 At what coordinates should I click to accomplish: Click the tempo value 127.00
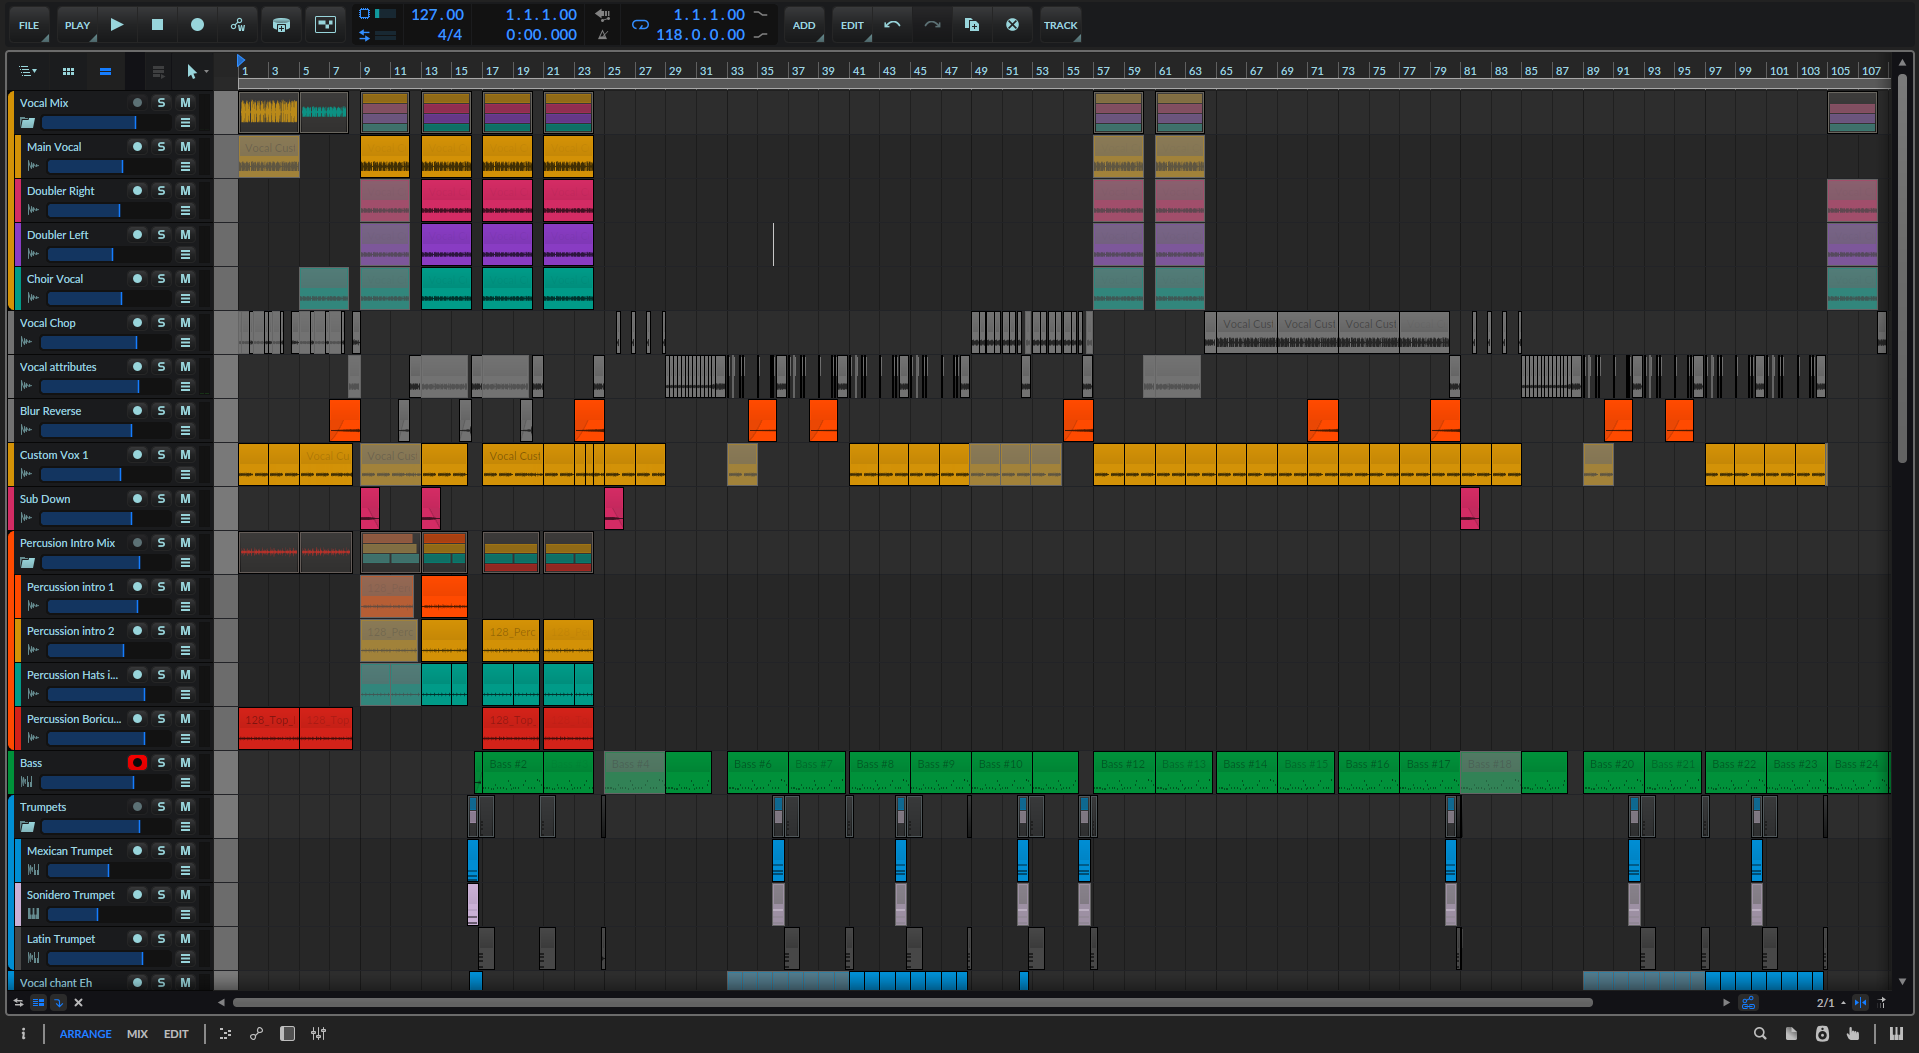click(438, 15)
